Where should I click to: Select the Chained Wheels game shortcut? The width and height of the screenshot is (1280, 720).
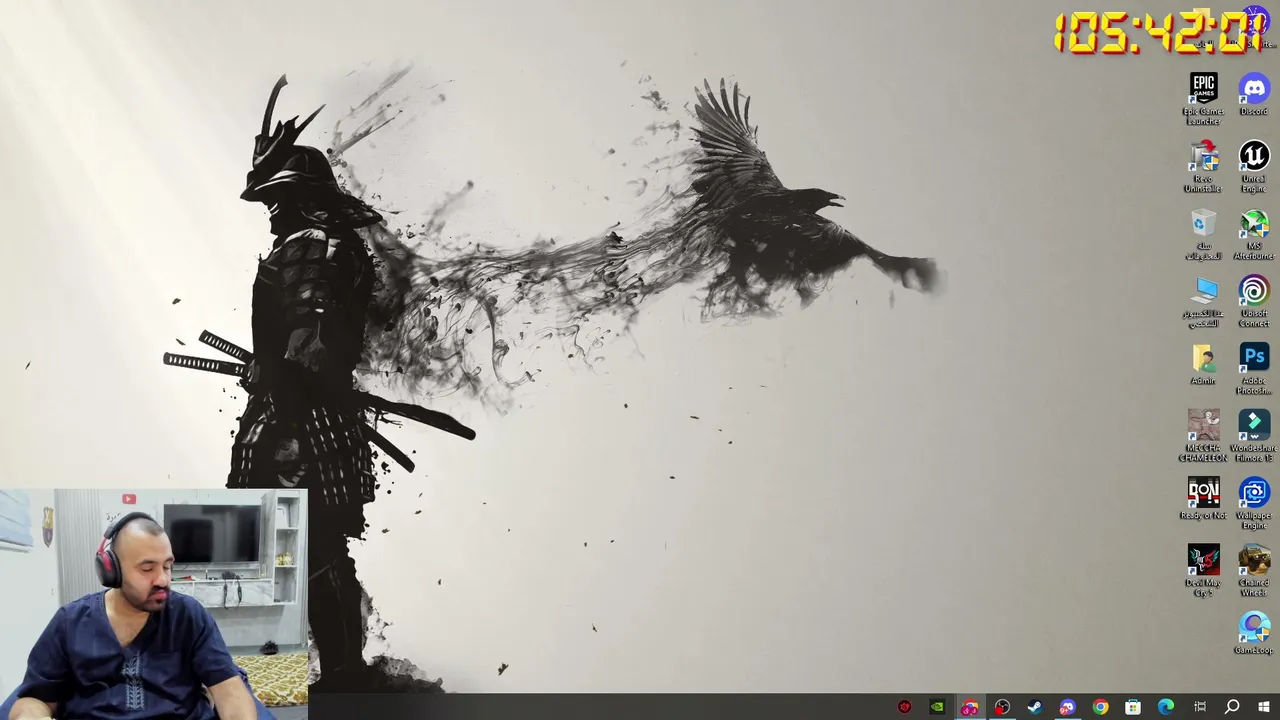1253,570
